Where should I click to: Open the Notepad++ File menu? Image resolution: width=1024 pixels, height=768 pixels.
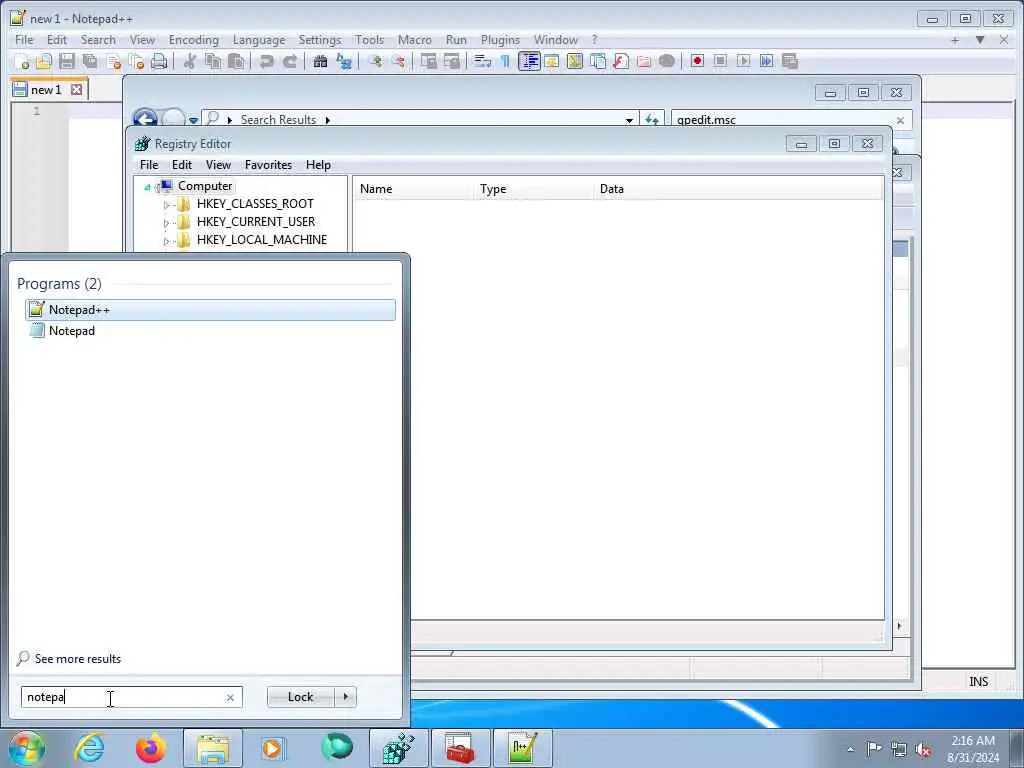[x=24, y=40]
